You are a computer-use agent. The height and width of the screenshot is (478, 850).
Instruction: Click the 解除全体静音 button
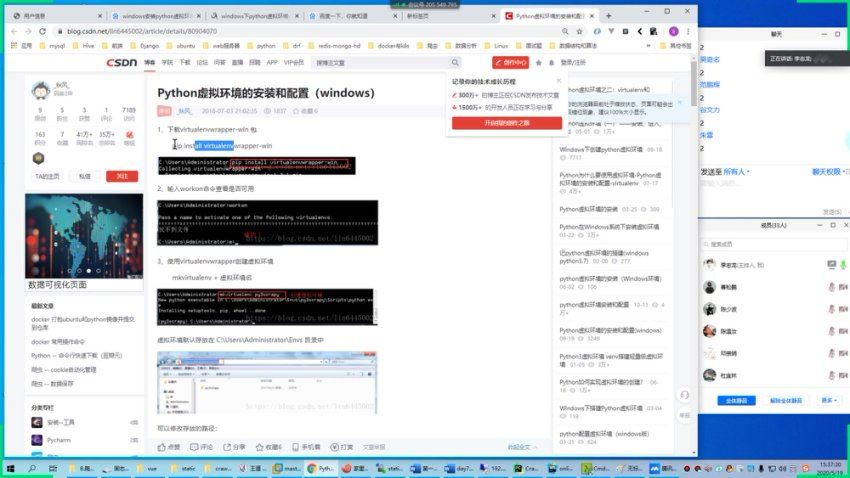[x=785, y=401]
